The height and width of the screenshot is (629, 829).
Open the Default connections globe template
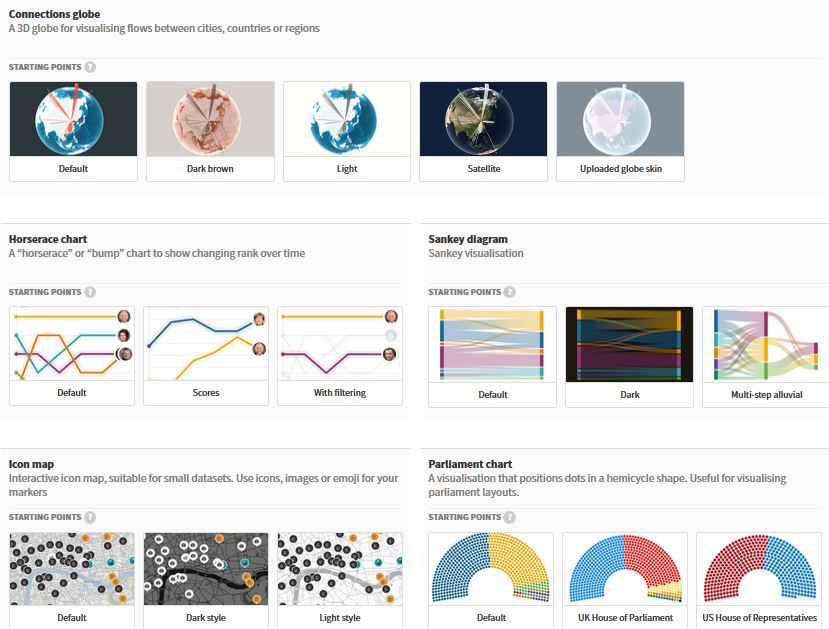click(73, 130)
